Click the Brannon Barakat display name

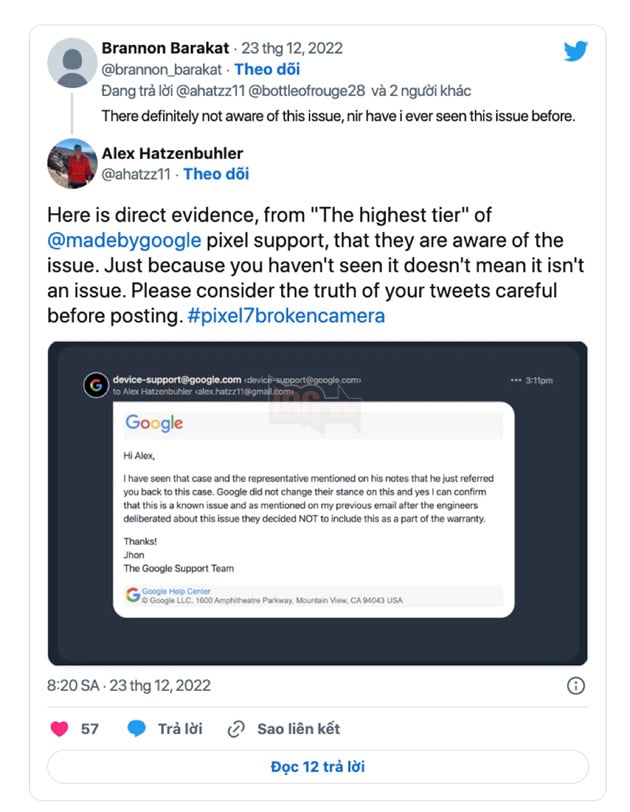click(x=165, y=49)
